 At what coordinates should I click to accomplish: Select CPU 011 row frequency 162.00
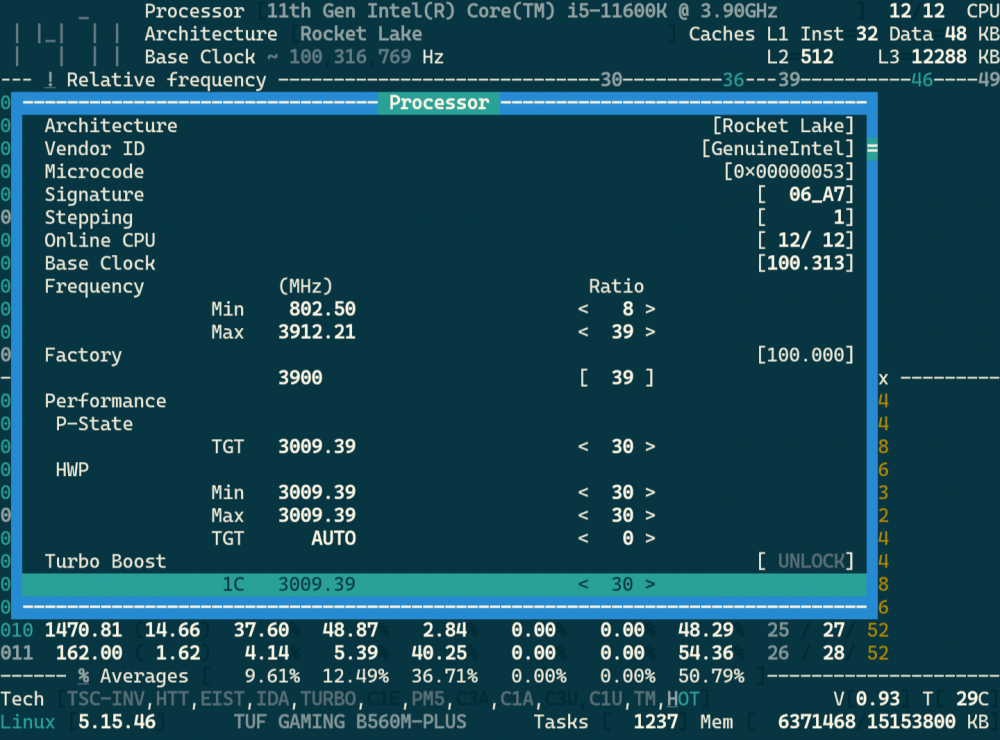click(89, 653)
